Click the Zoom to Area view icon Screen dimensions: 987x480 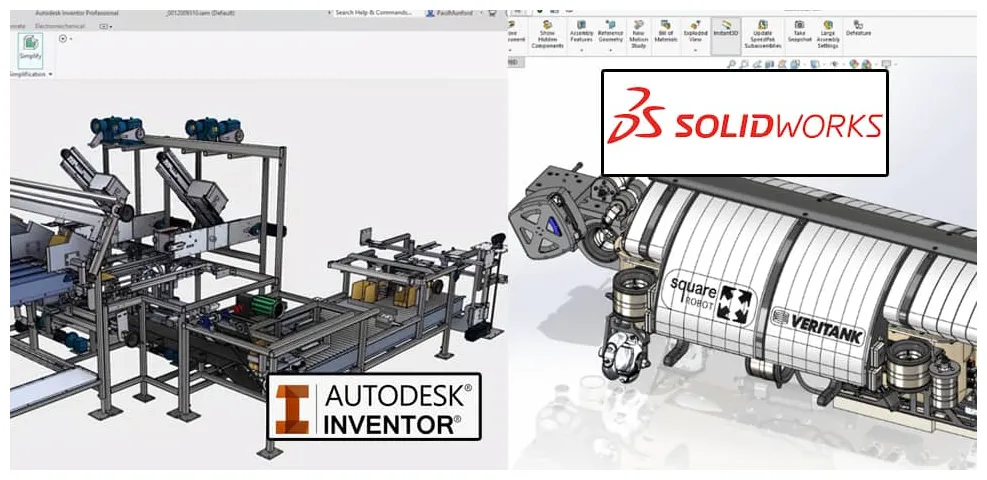pos(745,64)
